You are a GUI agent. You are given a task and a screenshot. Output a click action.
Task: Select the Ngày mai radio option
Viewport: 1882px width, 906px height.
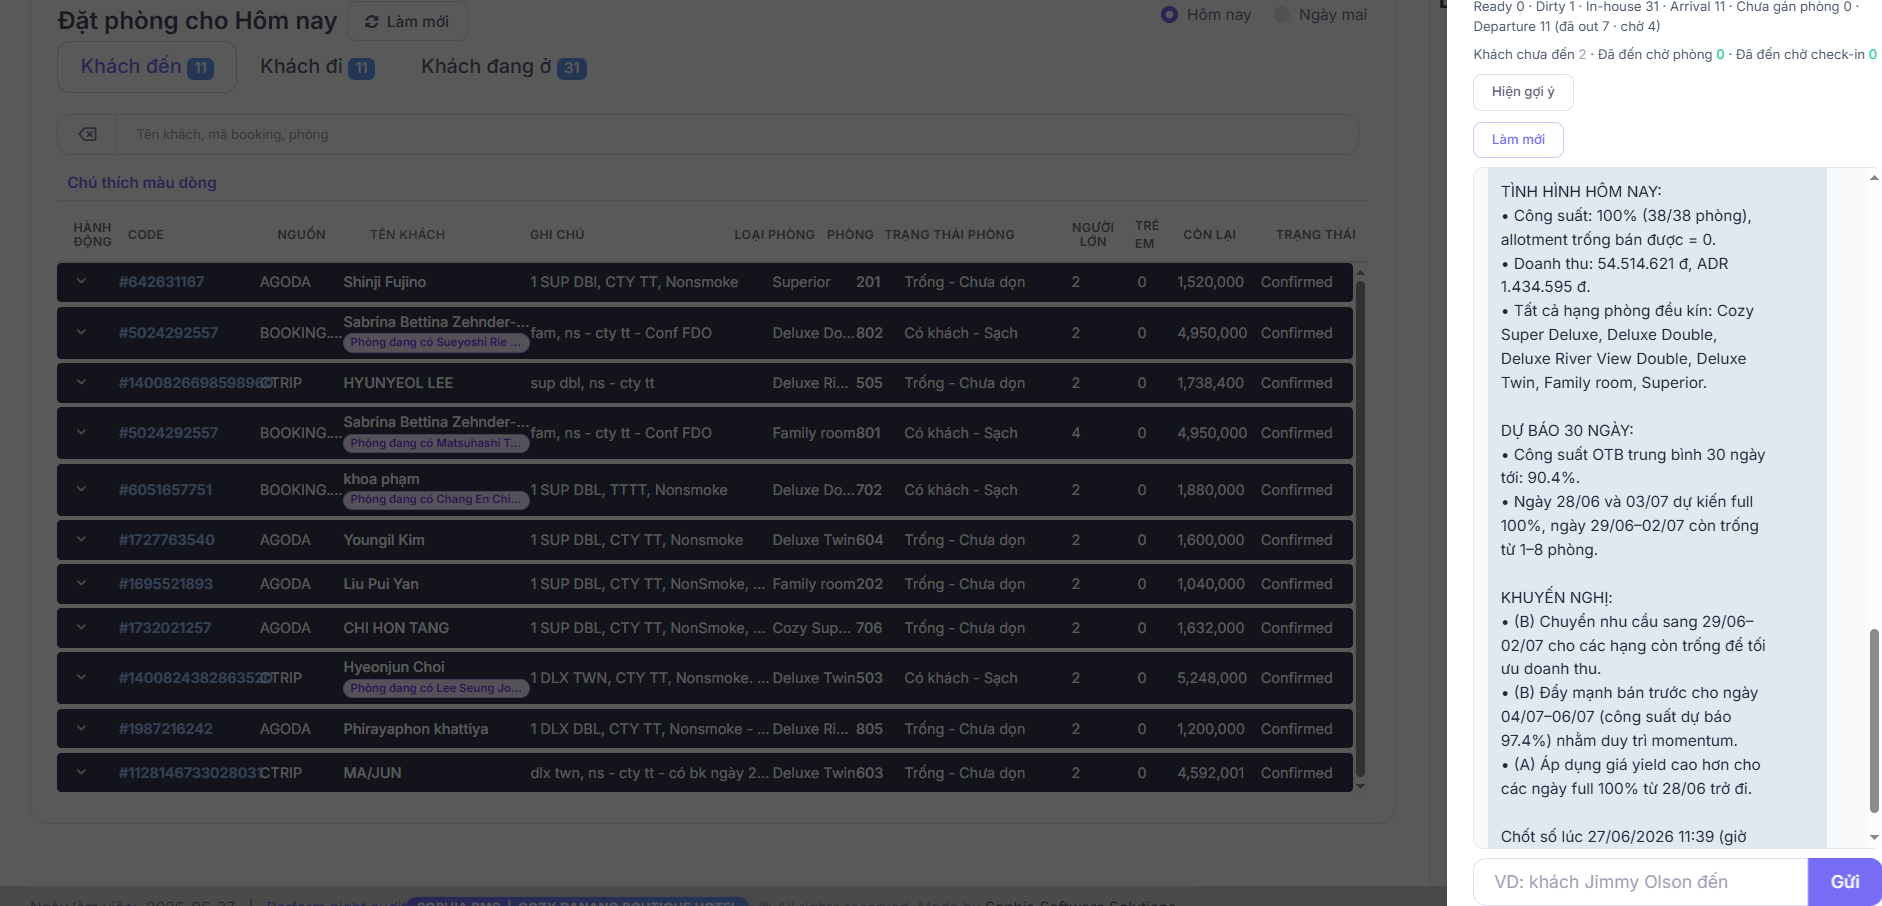[1281, 15]
